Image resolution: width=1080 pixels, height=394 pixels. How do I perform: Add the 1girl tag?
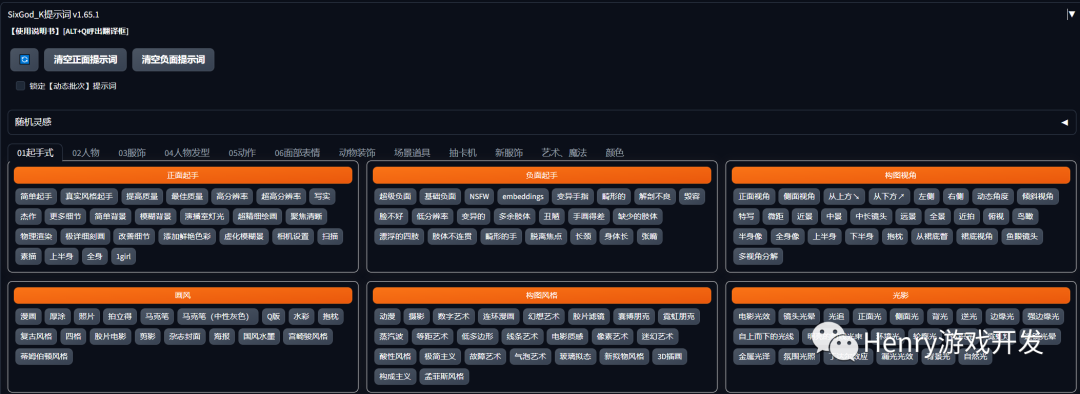(x=123, y=256)
